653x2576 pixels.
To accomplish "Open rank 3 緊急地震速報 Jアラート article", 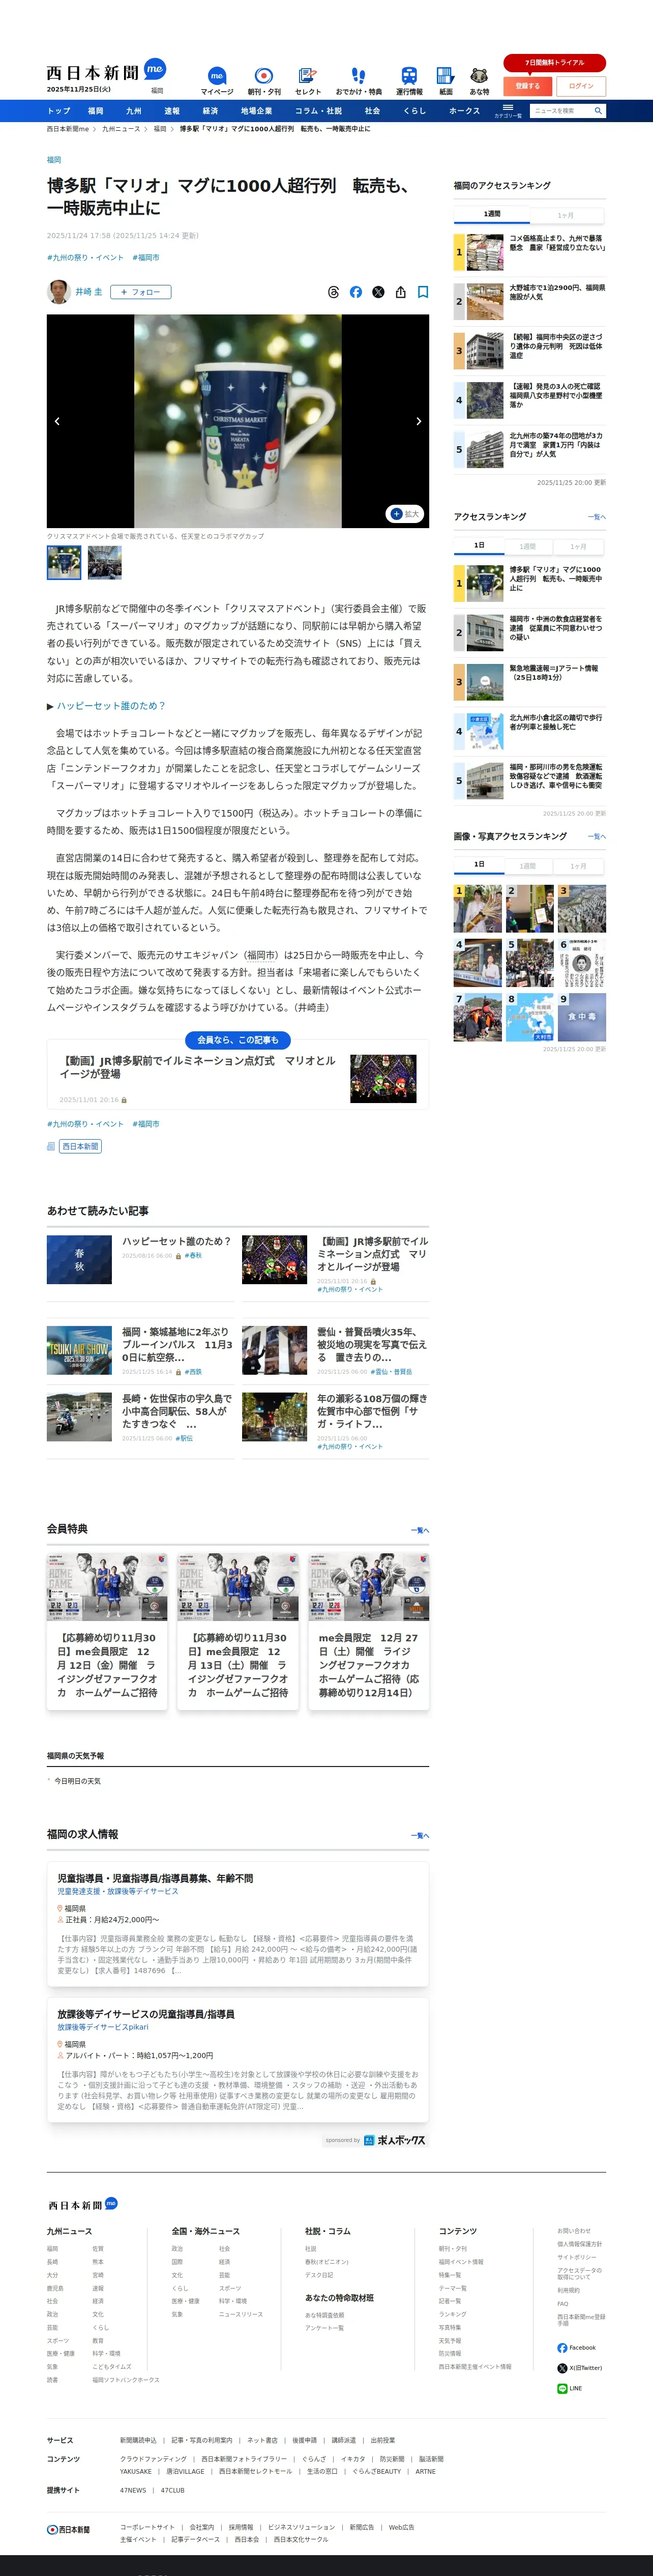I will coord(529,682).
